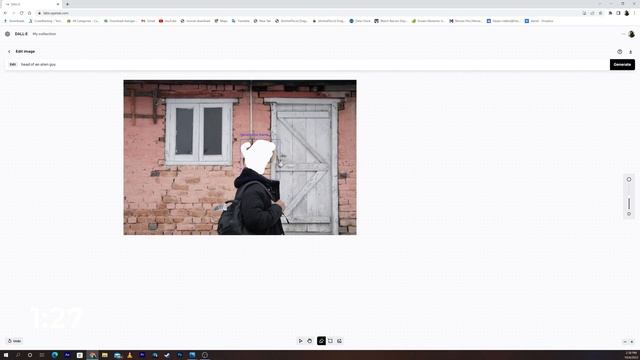
Task: Open Microsoft Edge from taskbar
Action: (x=55, y=355)
